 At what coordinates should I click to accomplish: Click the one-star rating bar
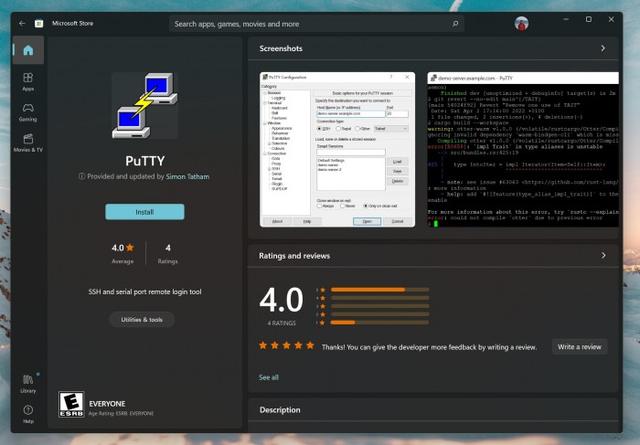click(x=380, y=323)
